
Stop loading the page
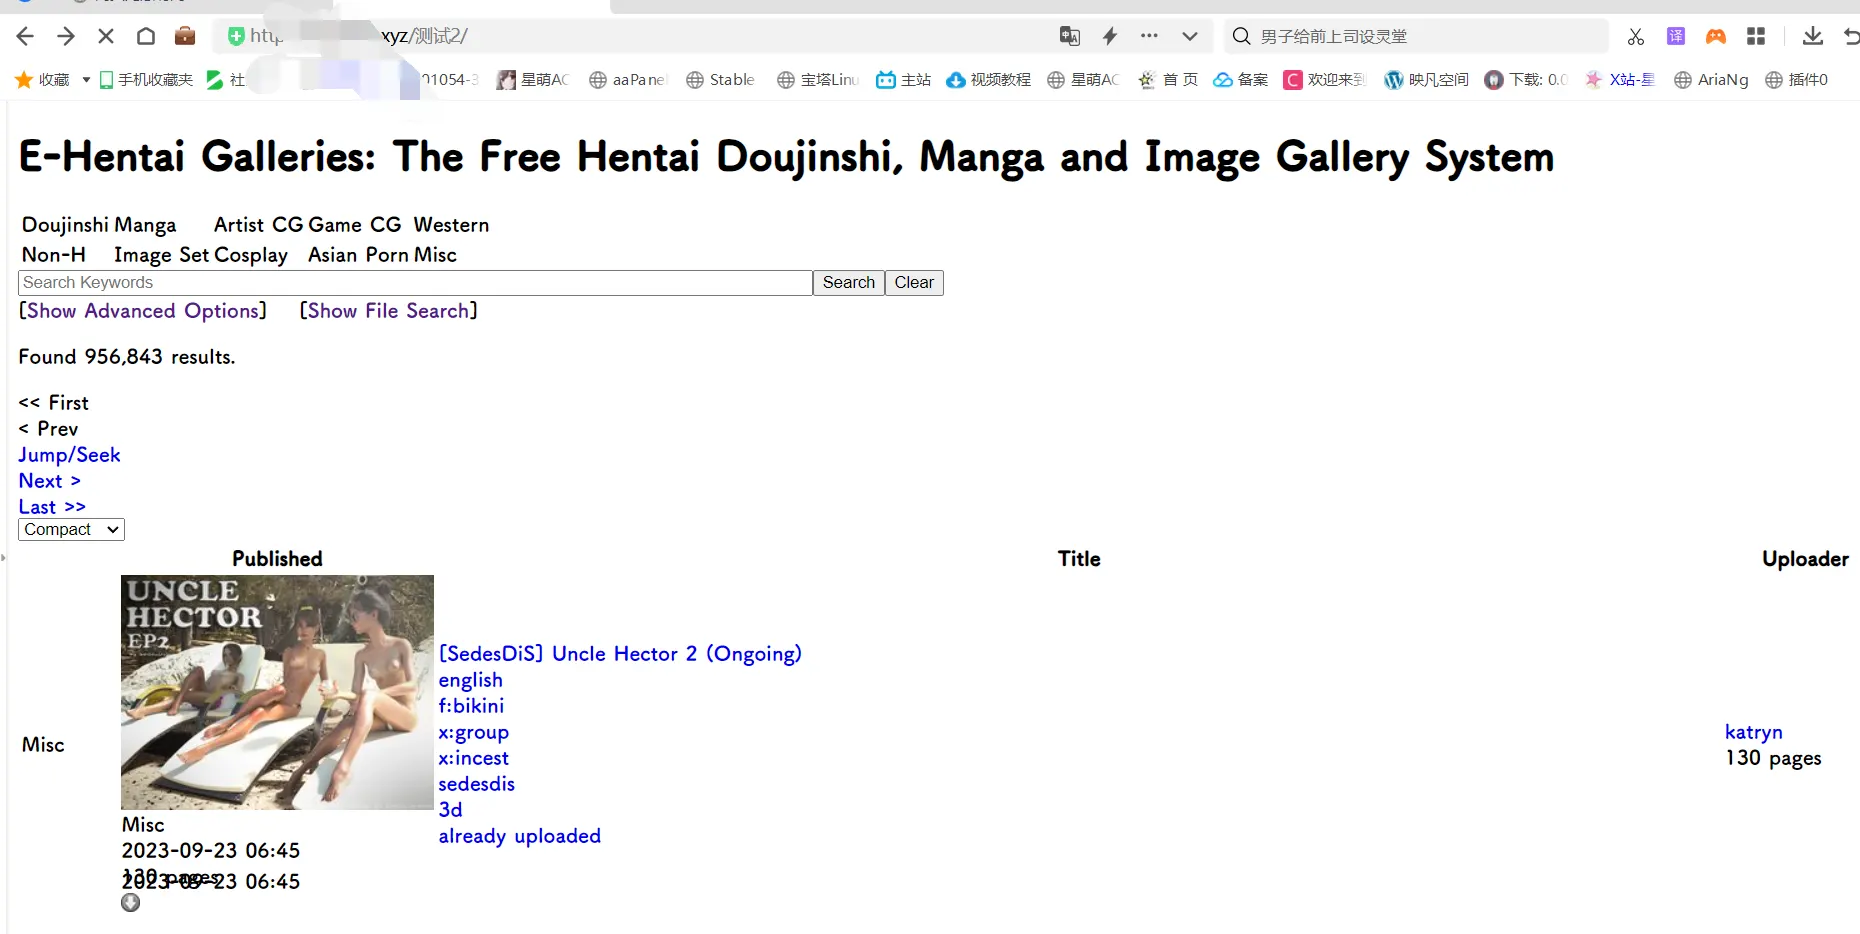coord(106,37)
